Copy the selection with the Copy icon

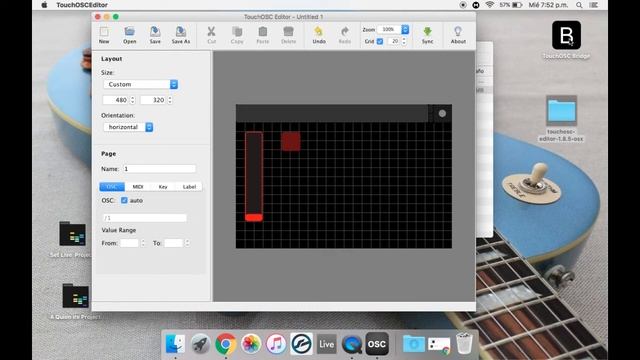pos(237,35)
